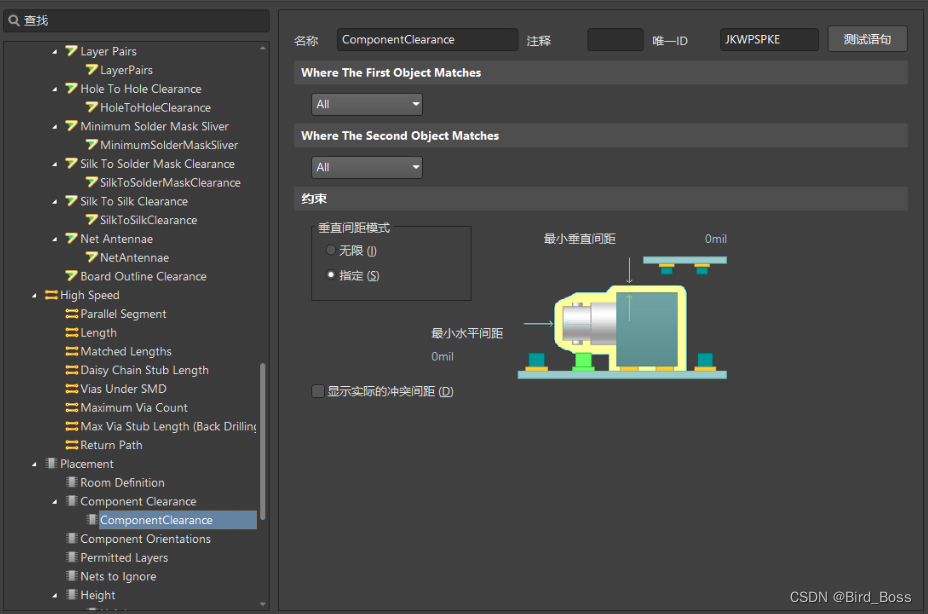The height and width of the screenshot is (614, 928).
Task: Click the minimum vertical clearance 0mil value
Action: [x=716, y=239]
